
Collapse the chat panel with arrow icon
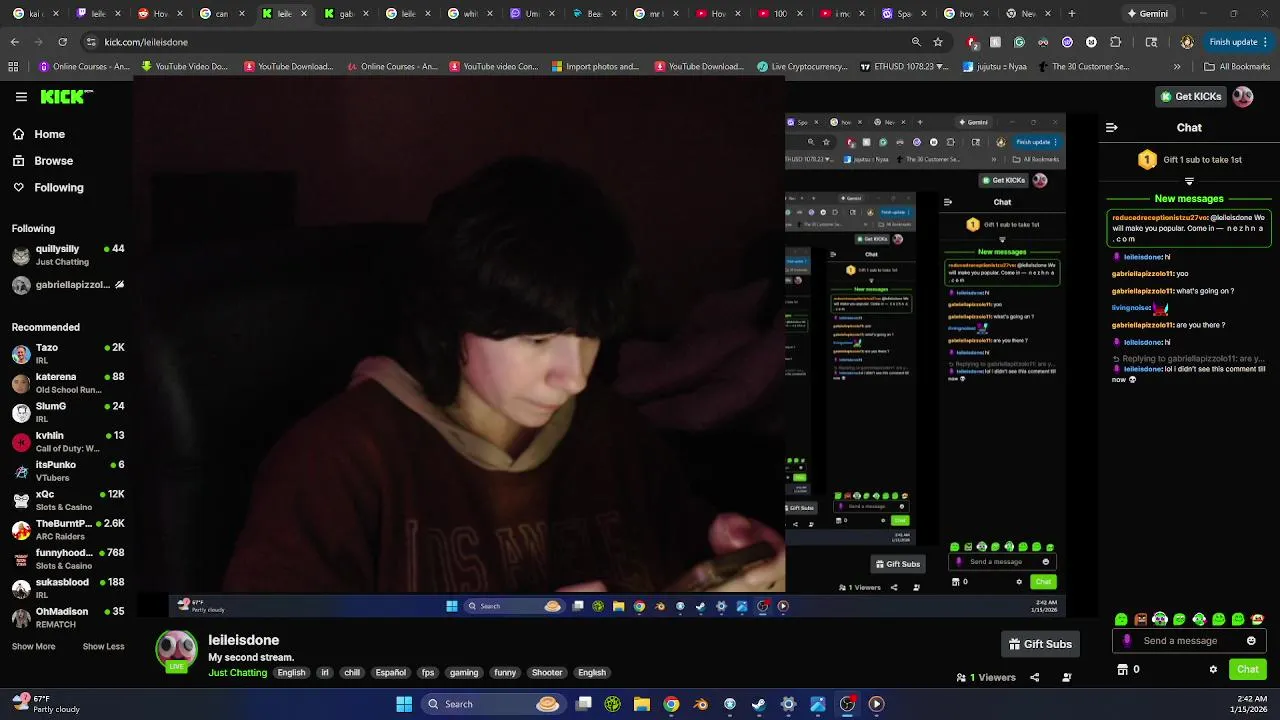tap(1111, 128)
